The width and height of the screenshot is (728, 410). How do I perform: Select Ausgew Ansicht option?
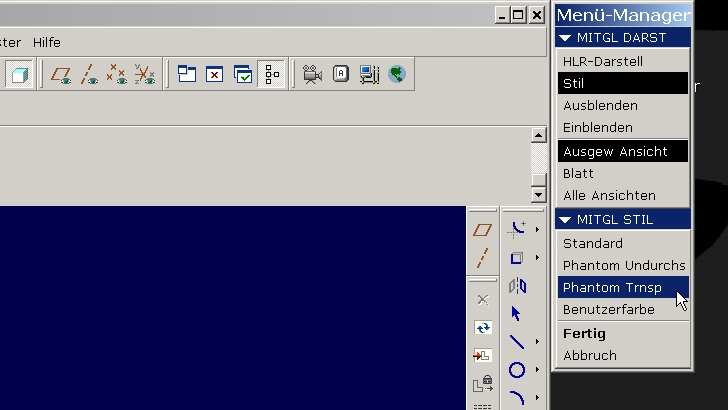[623, 151]
